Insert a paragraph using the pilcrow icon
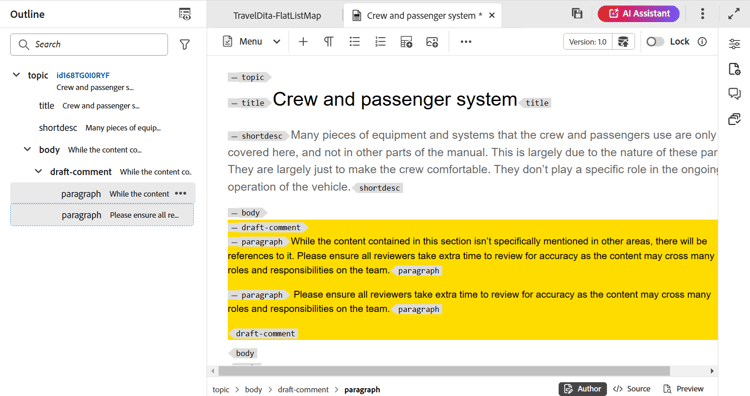This screenshot has width=750, height=396. tap(329, 42)
